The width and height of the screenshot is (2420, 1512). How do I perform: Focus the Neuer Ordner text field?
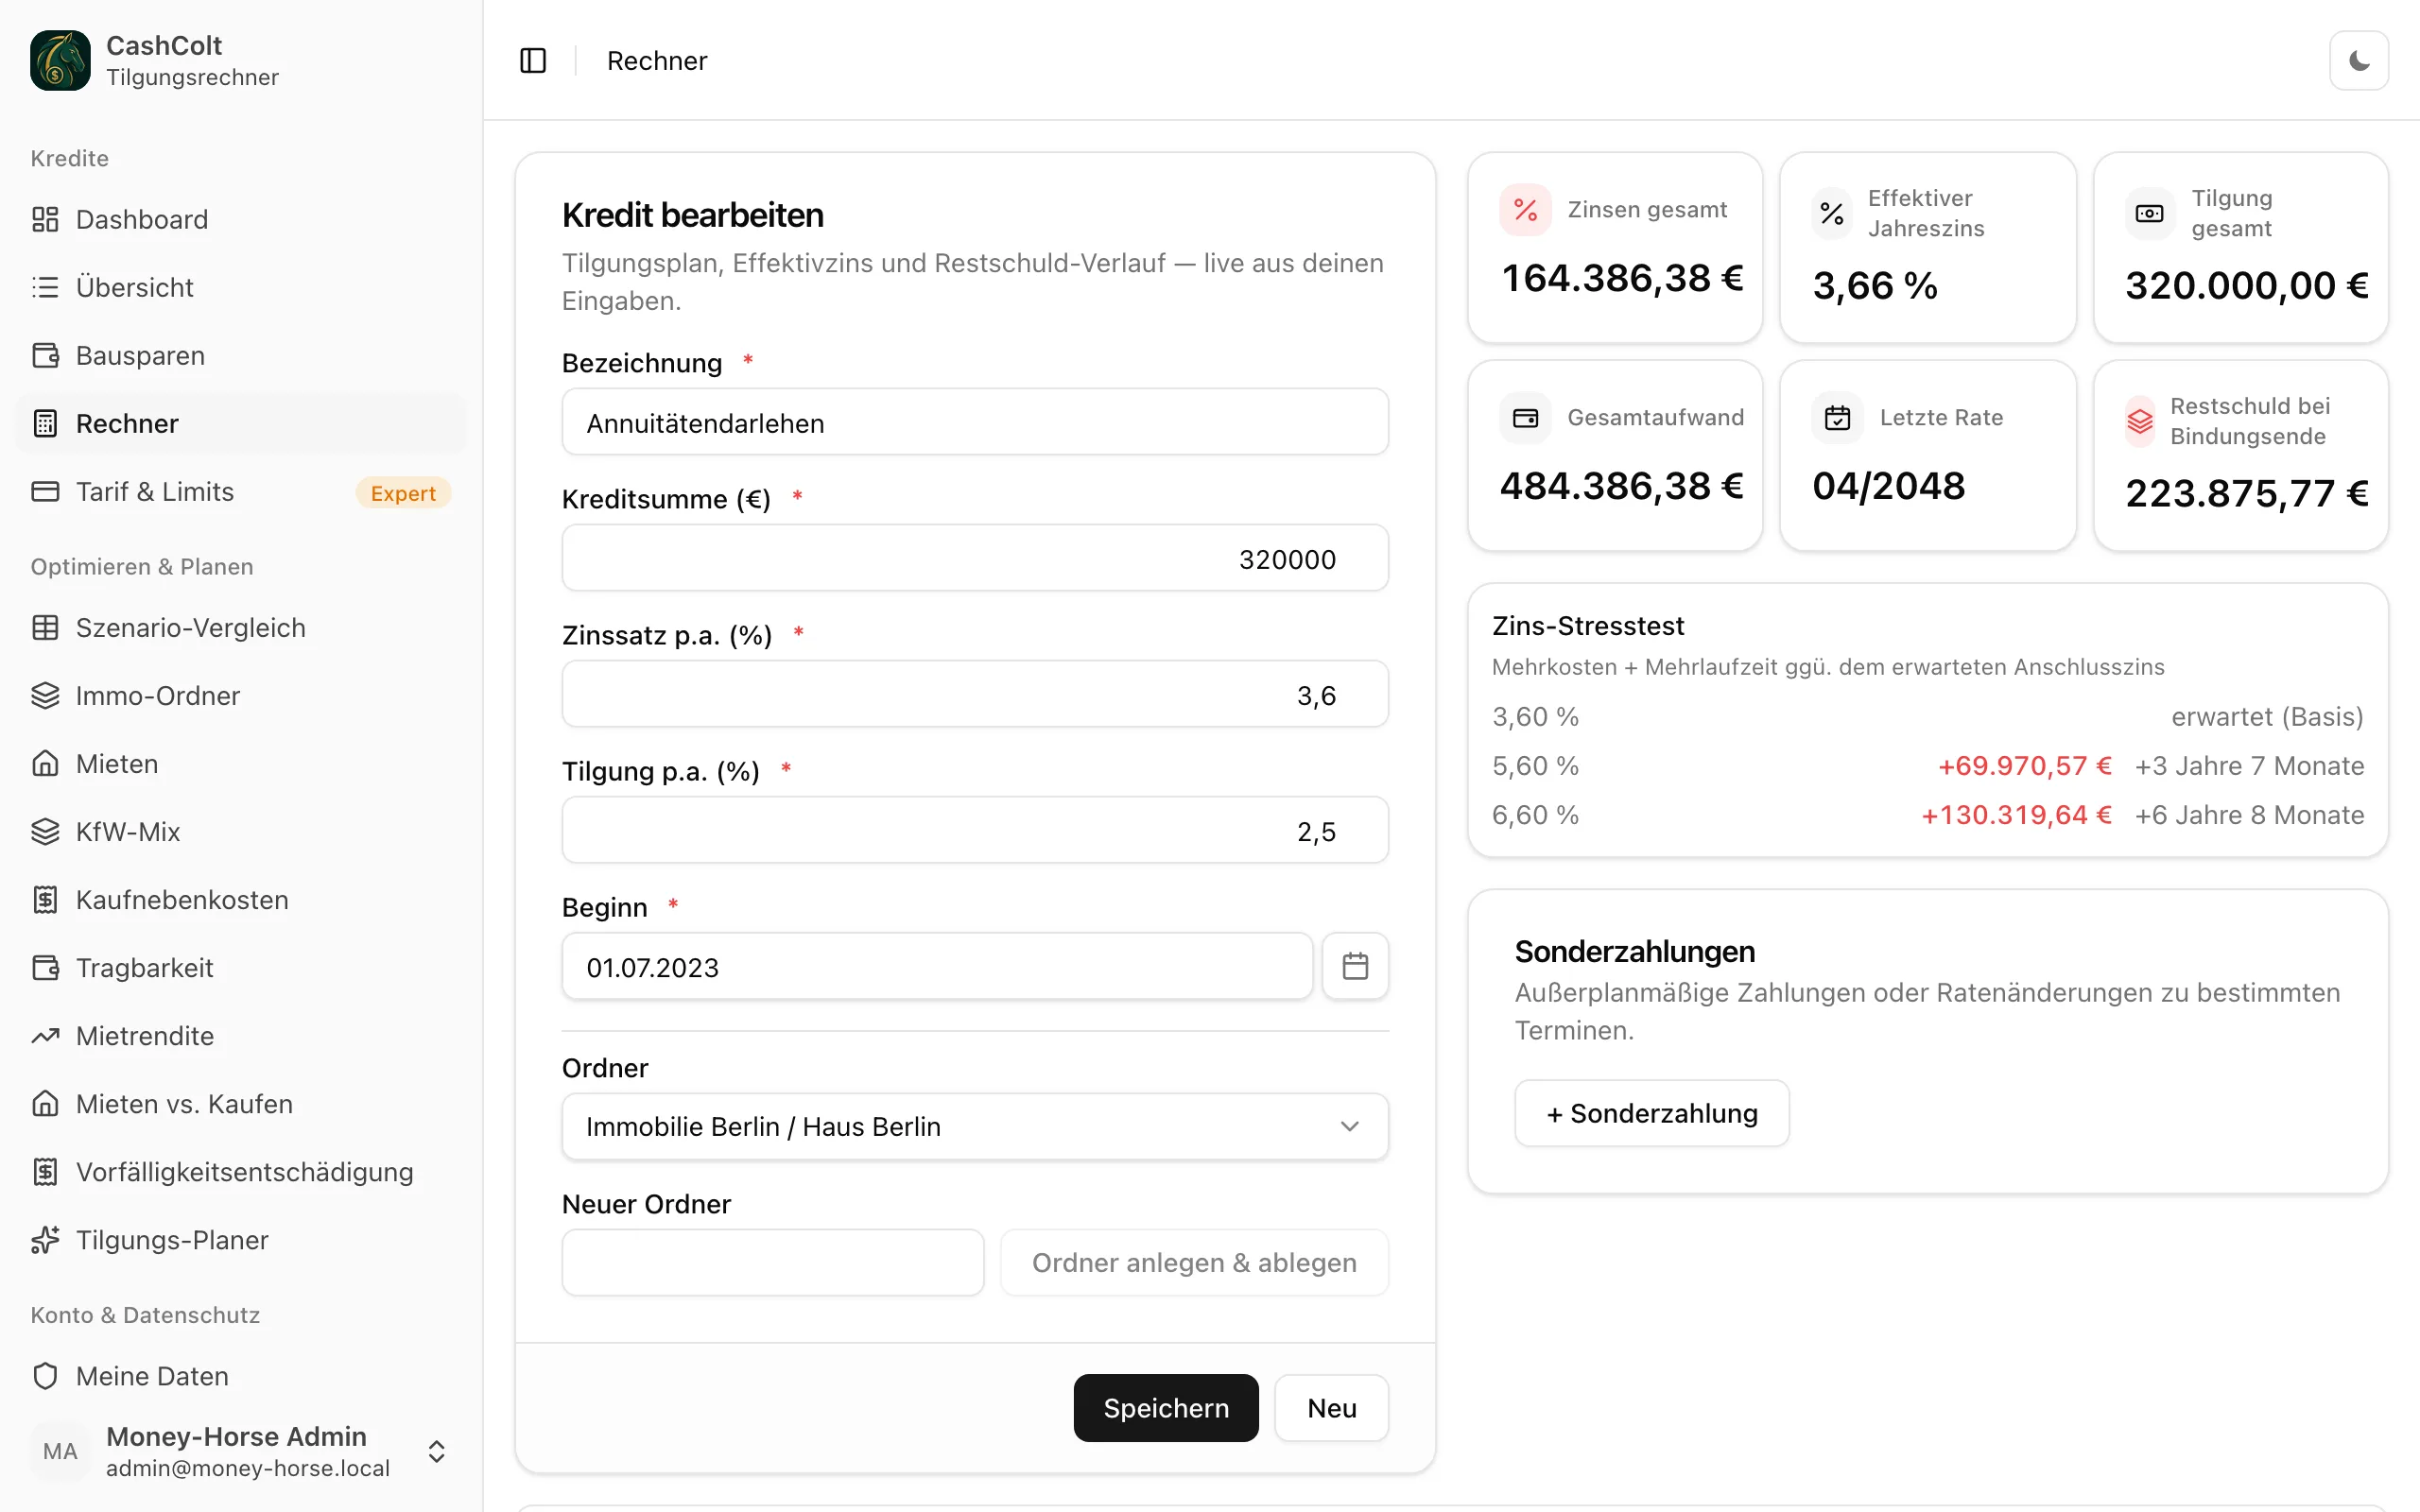[x=773, y=1262]
